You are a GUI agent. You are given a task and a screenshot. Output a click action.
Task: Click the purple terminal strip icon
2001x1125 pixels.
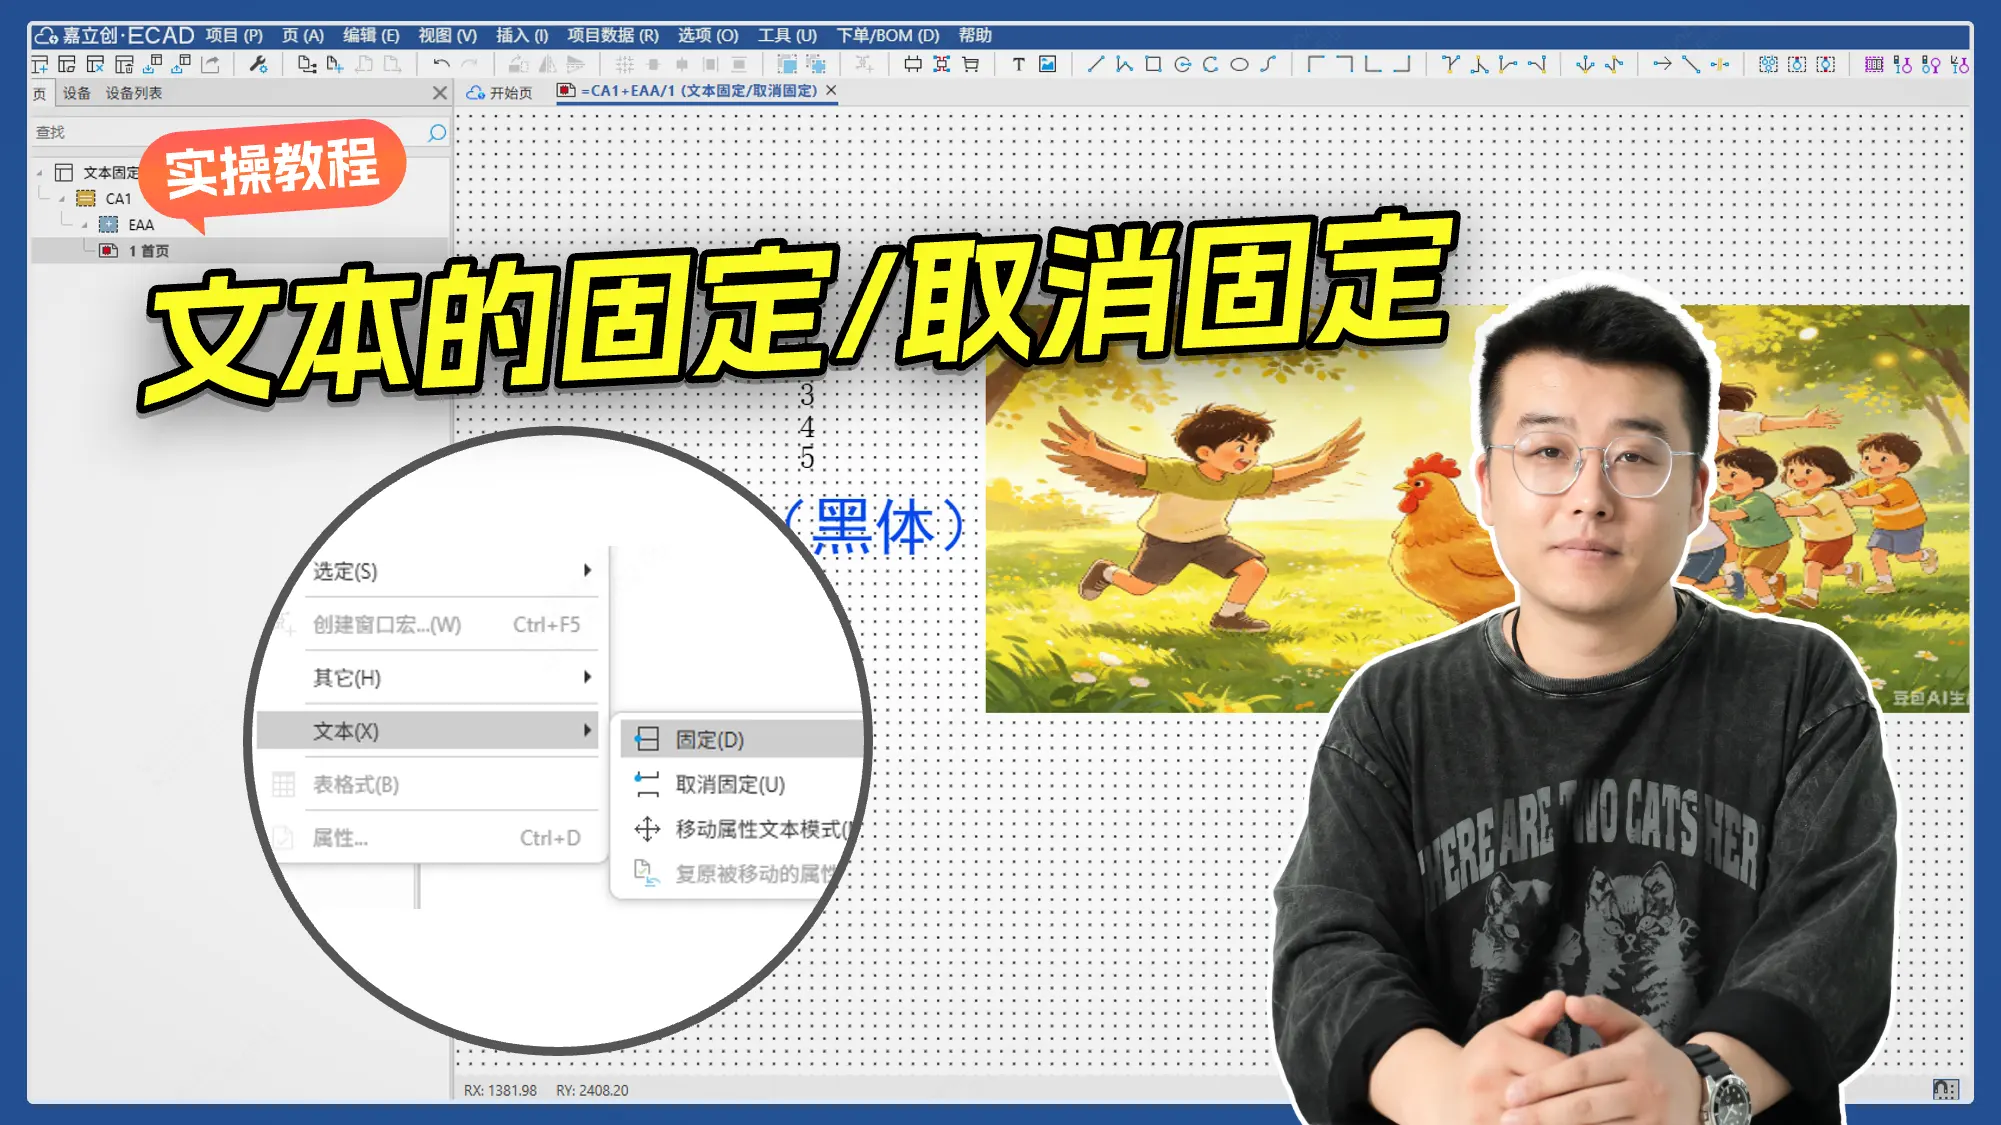1874,65
